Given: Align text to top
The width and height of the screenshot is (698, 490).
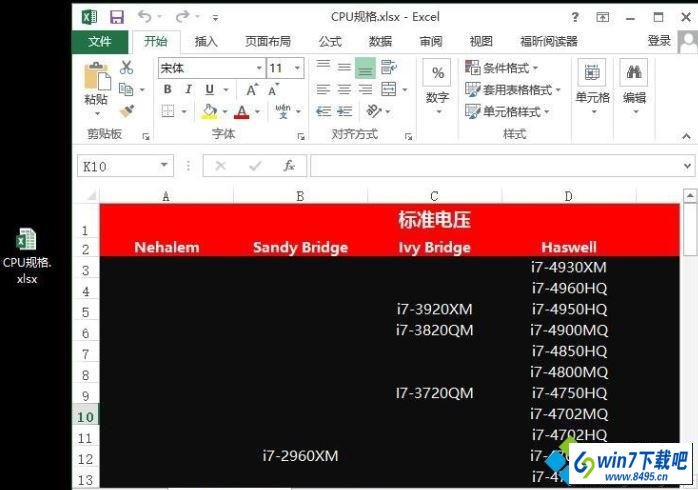Looking at the screenshot, I should (323, 67).
